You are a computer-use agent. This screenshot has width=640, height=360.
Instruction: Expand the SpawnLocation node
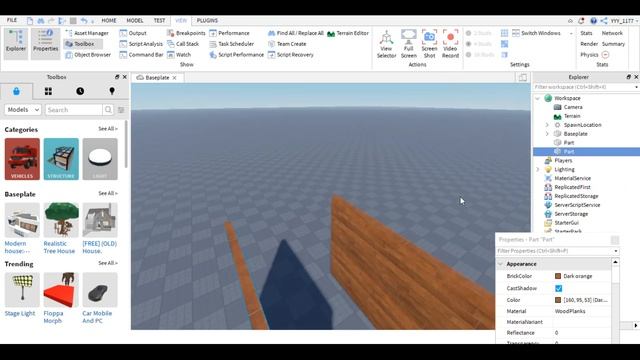point(547,125)
